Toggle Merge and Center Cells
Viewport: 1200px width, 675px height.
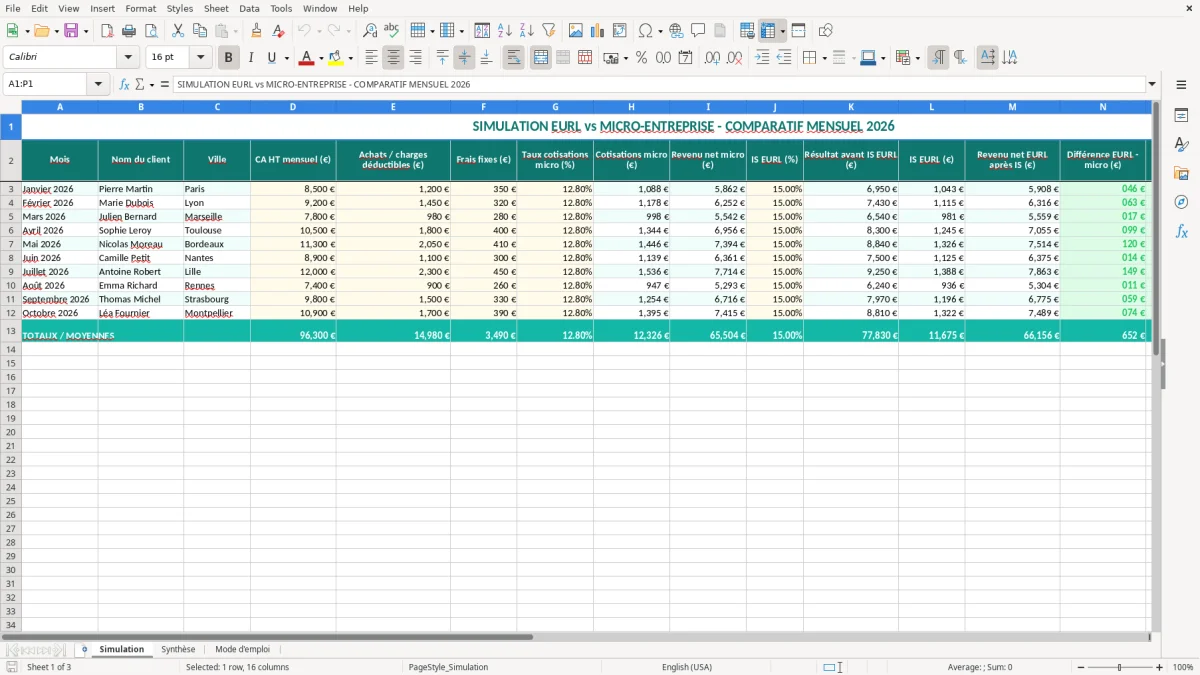541,58
